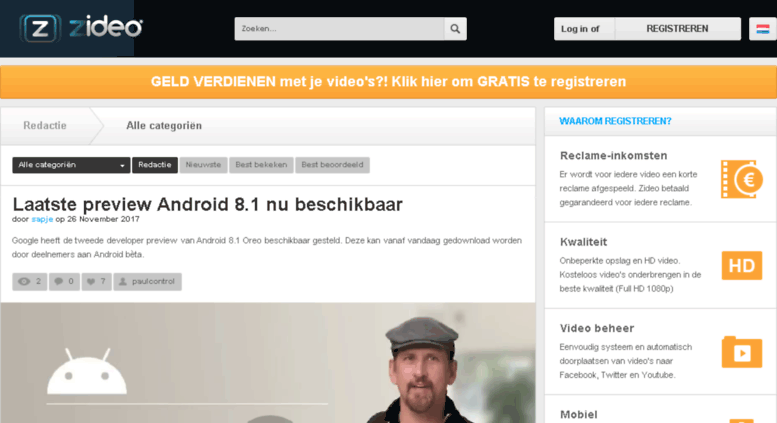Click the orange HD quality icon

click(x=741, y=266)
